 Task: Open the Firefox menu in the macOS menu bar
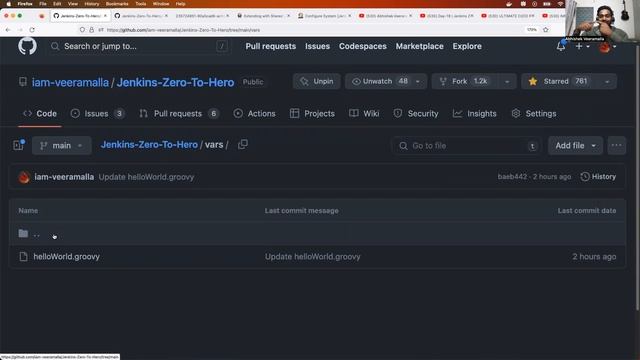[25, 4]
